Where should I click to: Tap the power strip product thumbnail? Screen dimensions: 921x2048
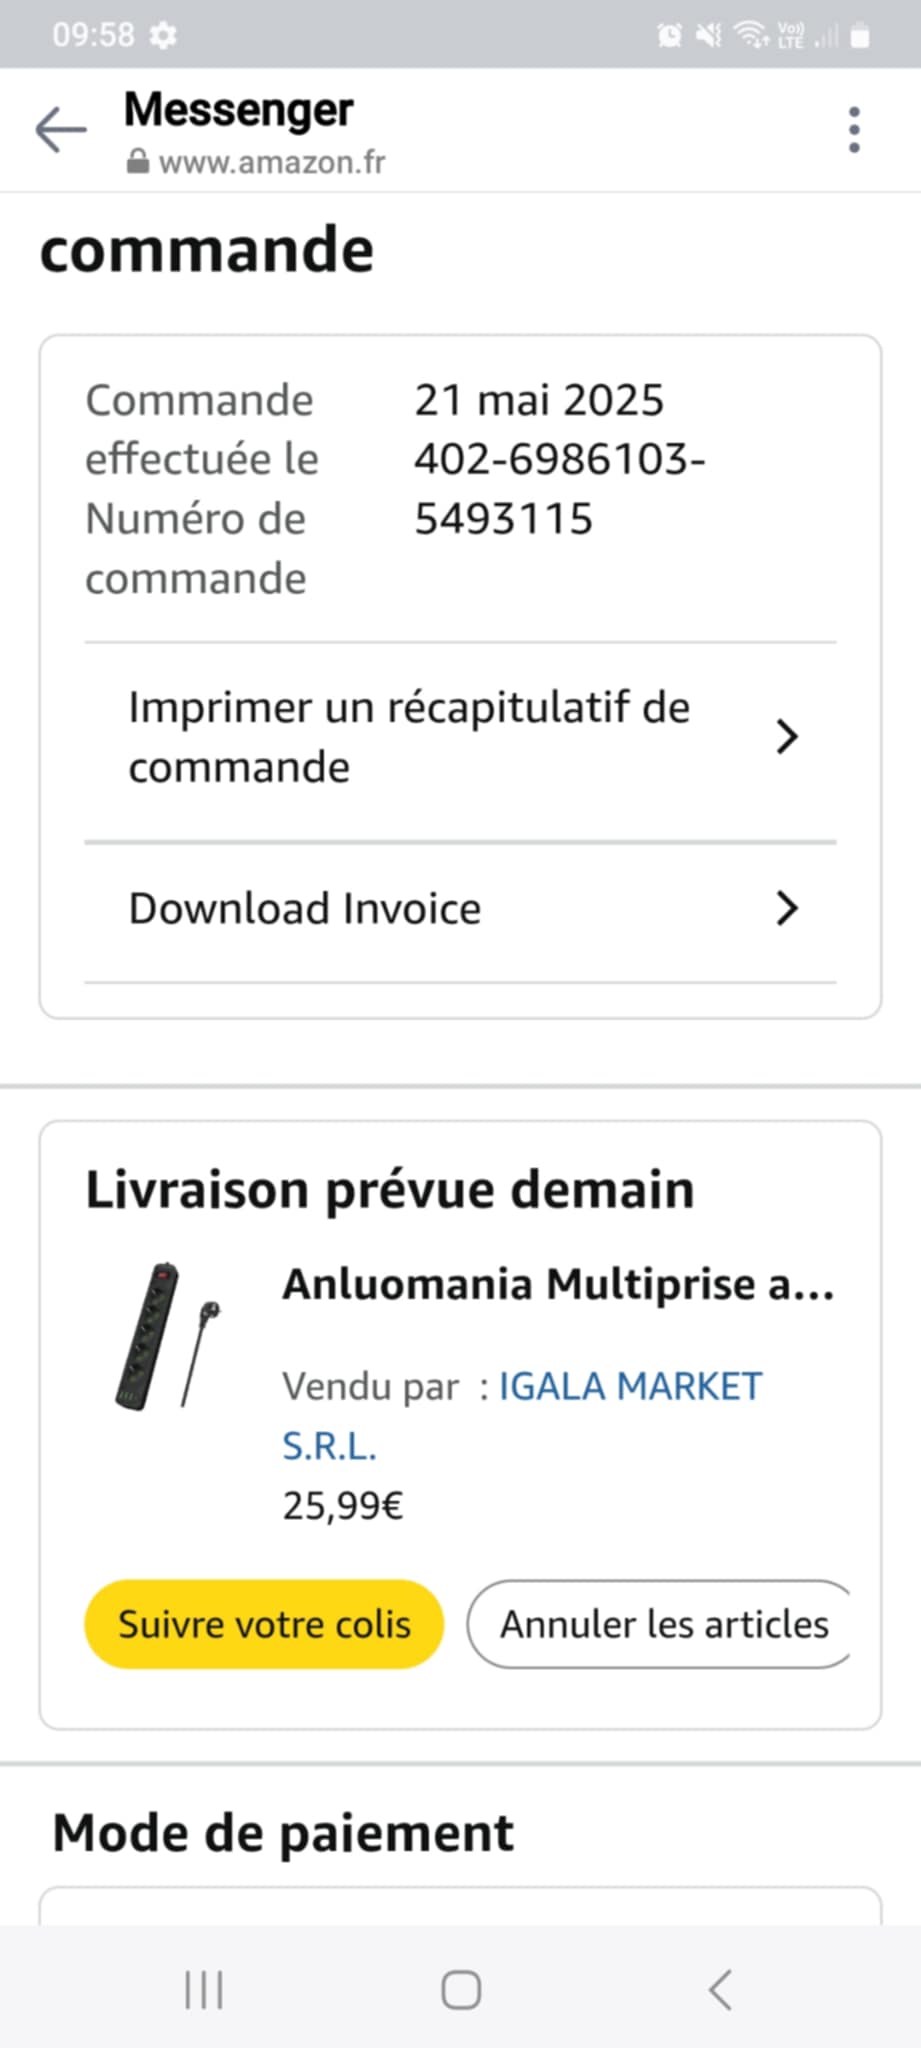pos(167,1336)
